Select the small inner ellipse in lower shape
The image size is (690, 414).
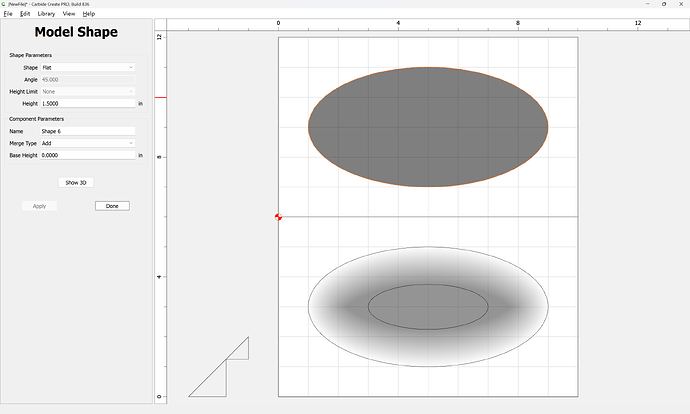pos(428,307)
